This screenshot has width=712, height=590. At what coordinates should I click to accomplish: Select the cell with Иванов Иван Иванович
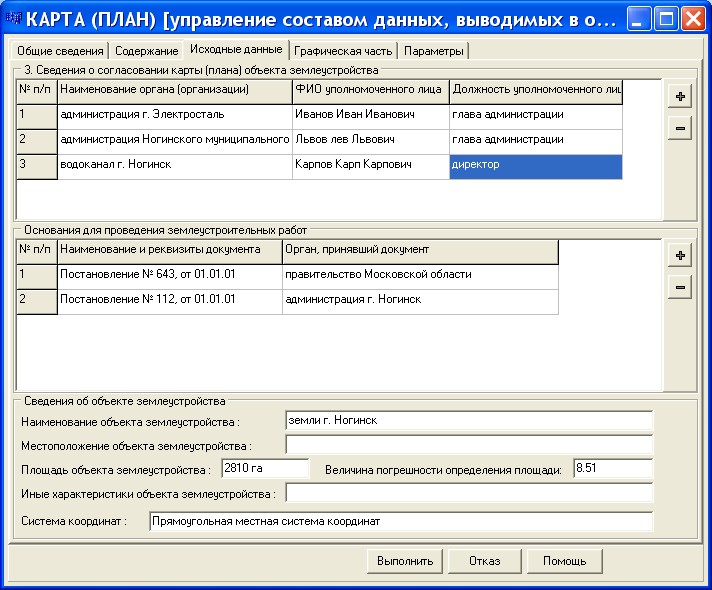tap(370, 115)
